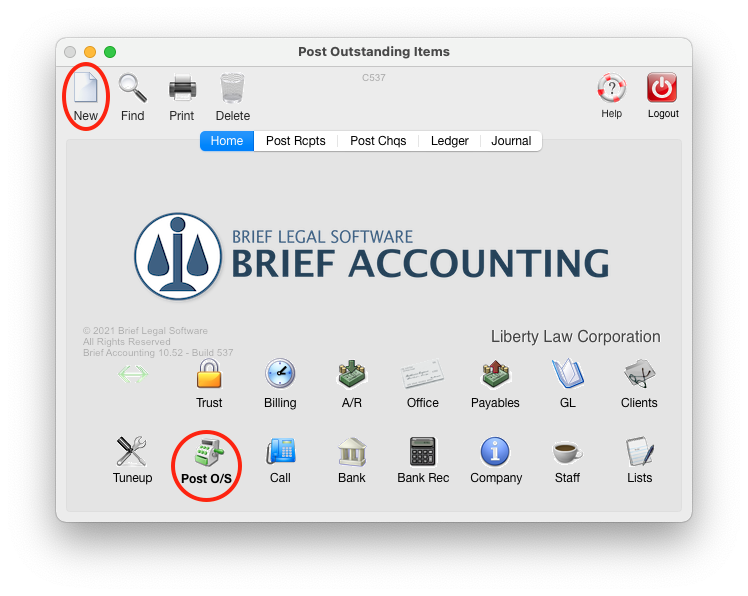The height and width of the screenshot is (596, 748).
Task: Click the Print printer icon
Action: (182, 88)
